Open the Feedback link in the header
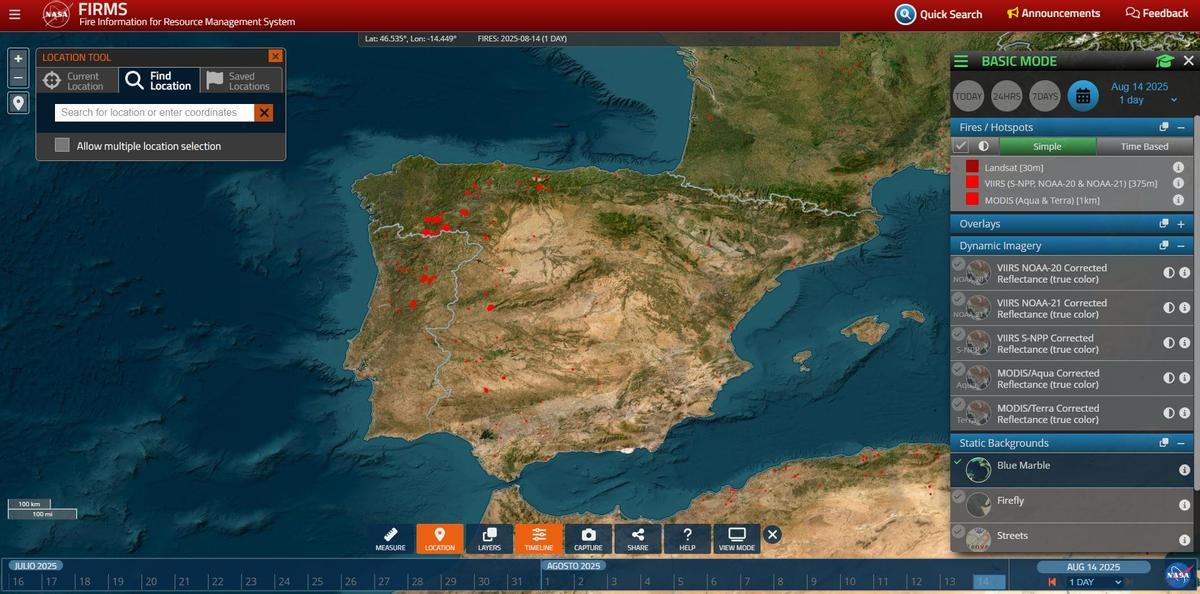 [x=1156, y=12]
